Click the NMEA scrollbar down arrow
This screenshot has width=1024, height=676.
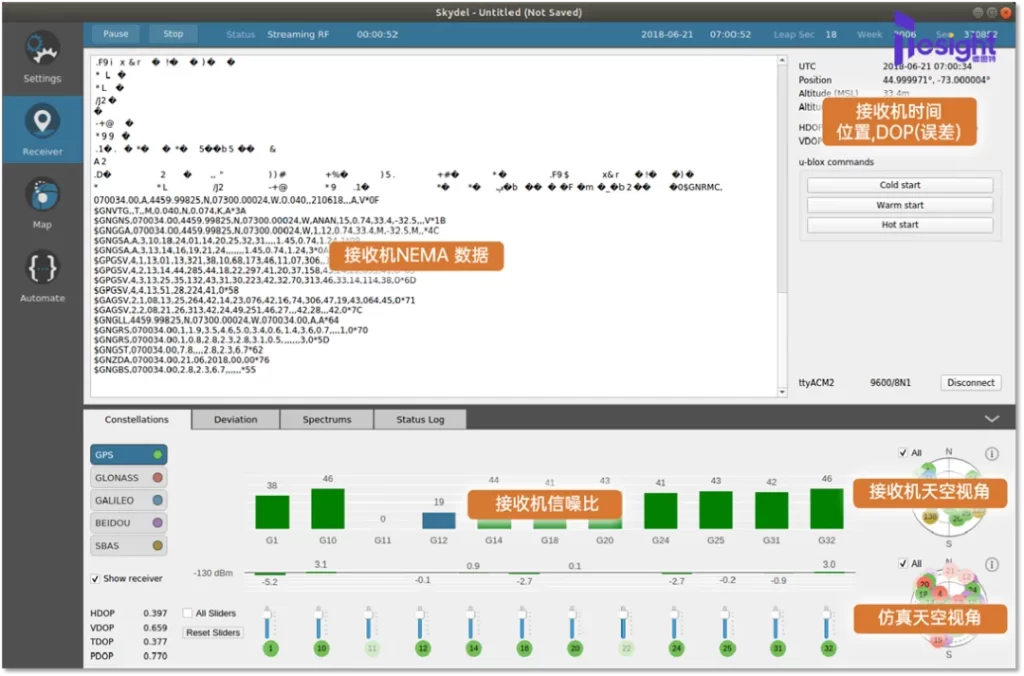(x=782, y=392)
